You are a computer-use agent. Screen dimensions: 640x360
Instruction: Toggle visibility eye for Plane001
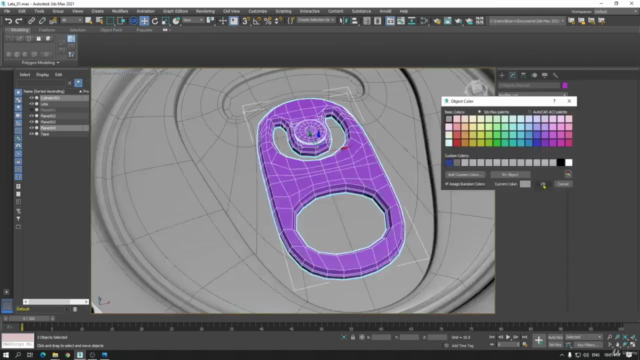[31, 110]
